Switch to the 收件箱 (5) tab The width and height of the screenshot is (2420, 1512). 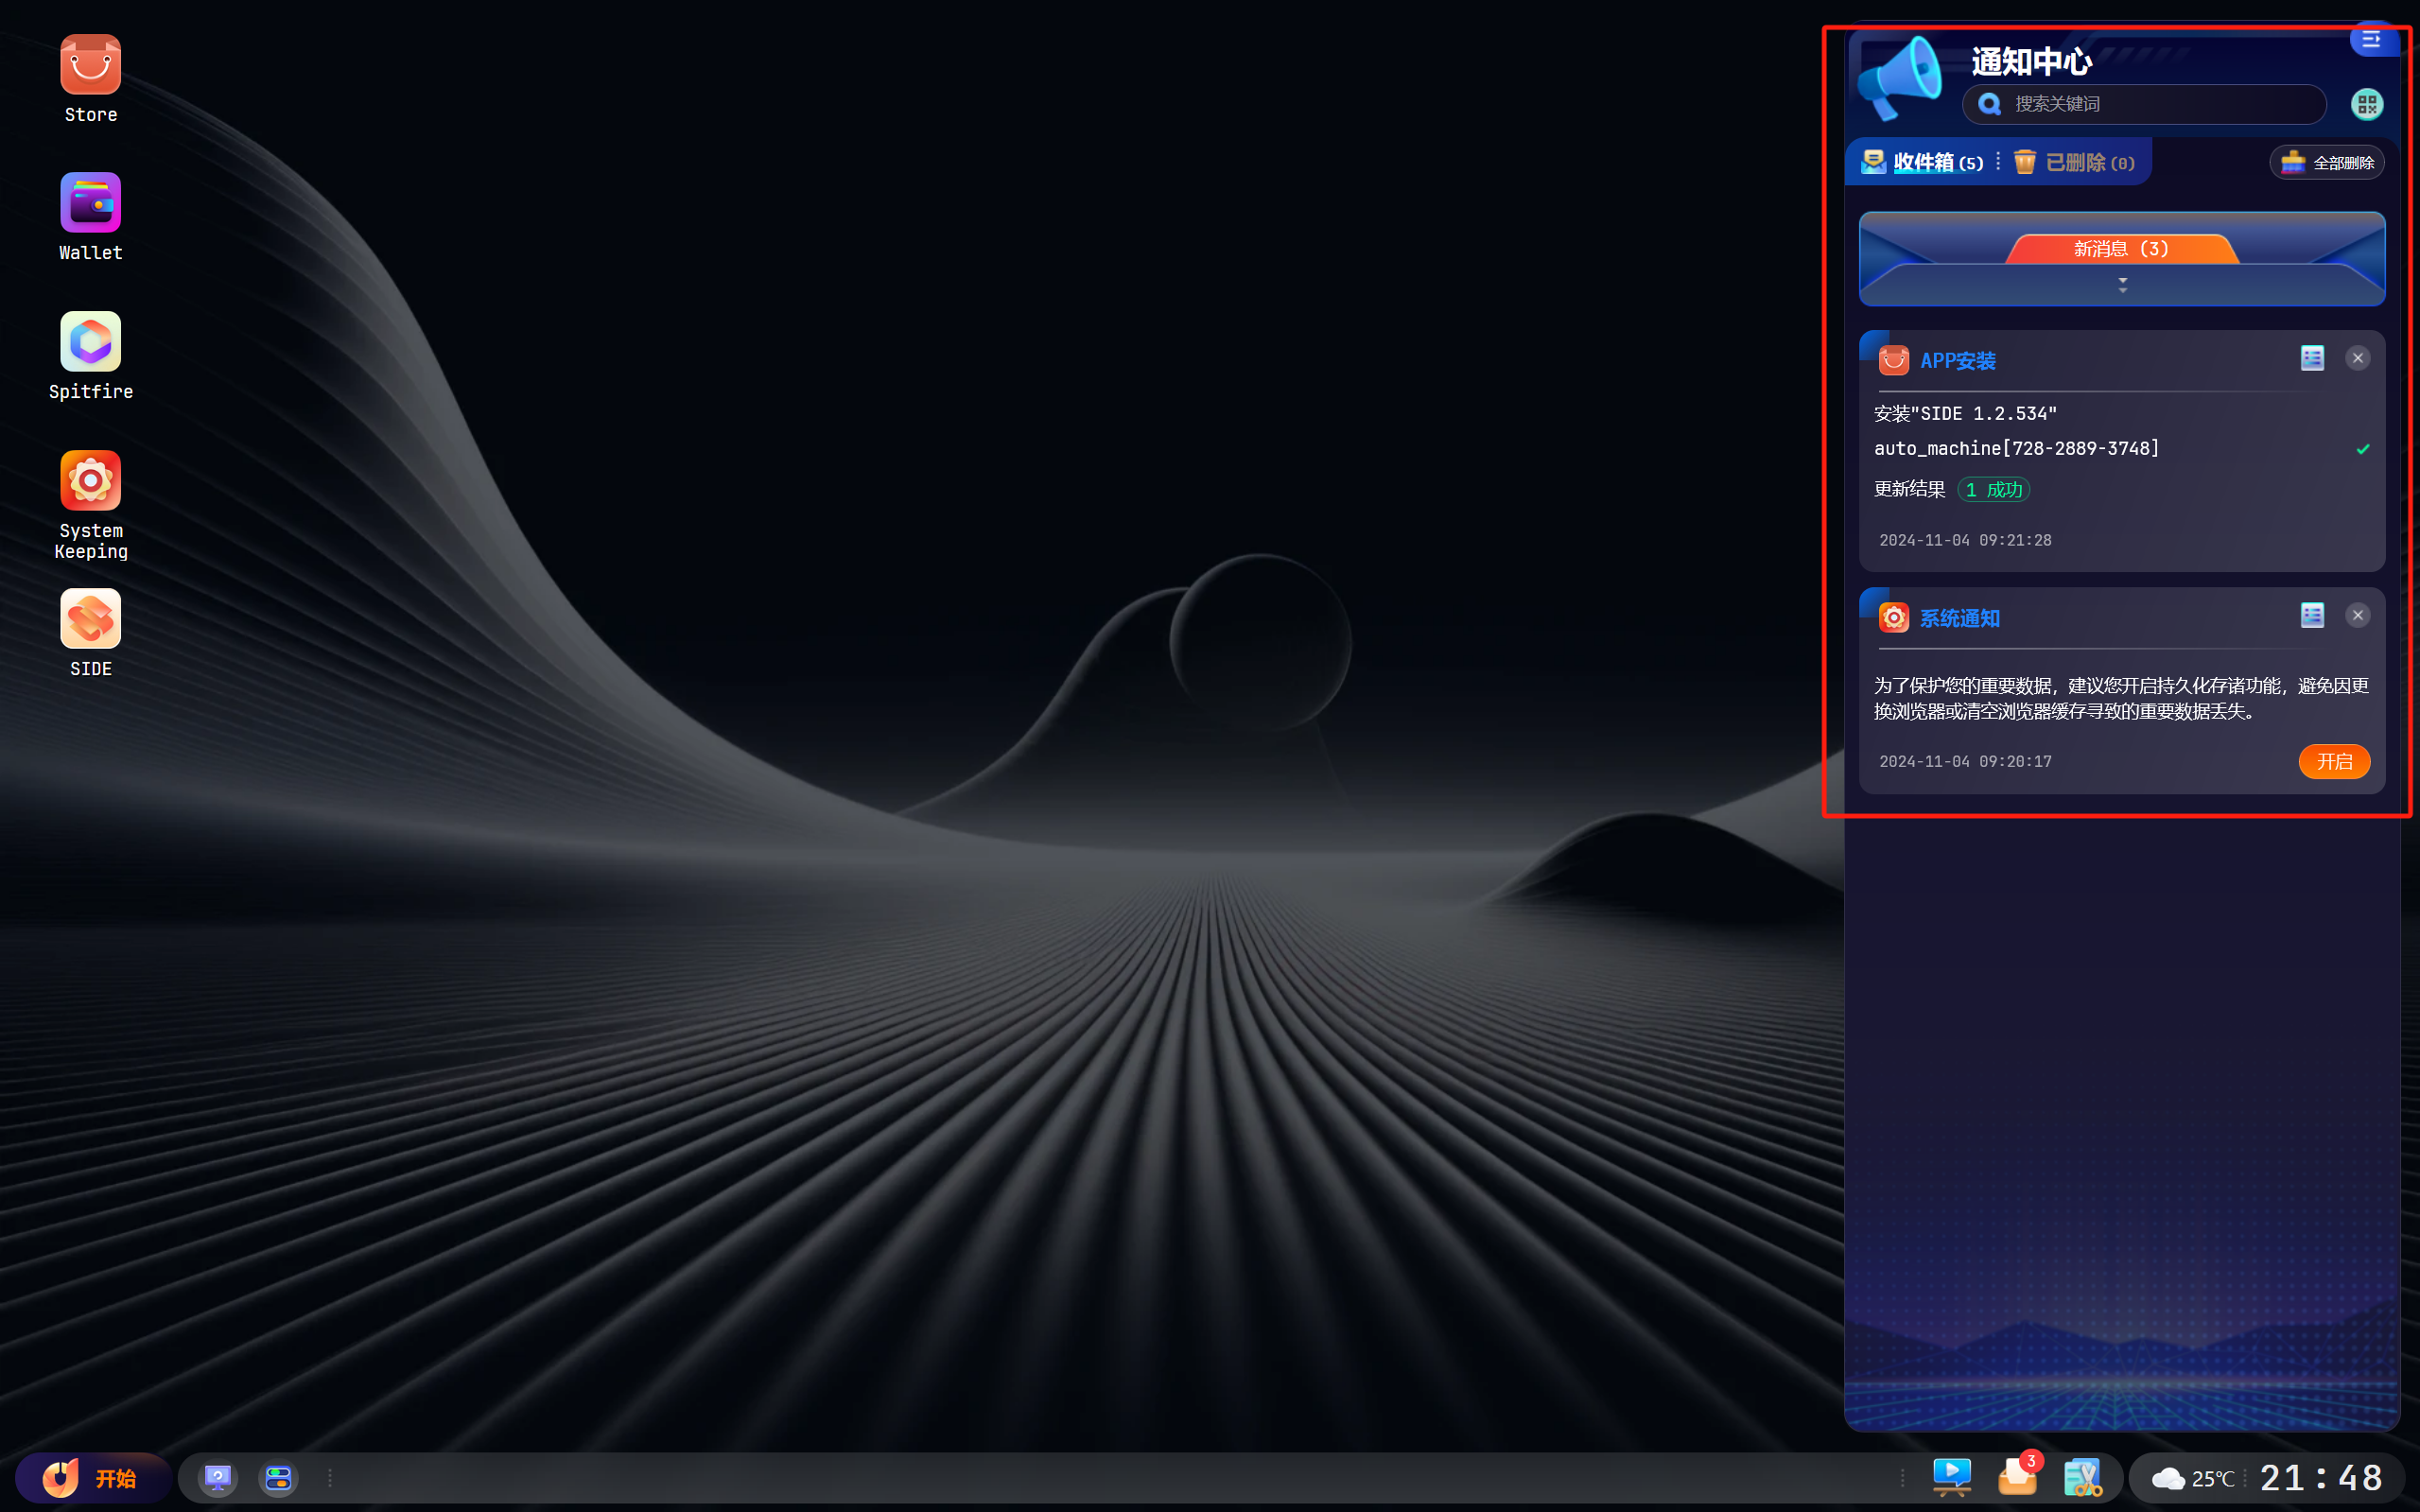click(1922, 162)
